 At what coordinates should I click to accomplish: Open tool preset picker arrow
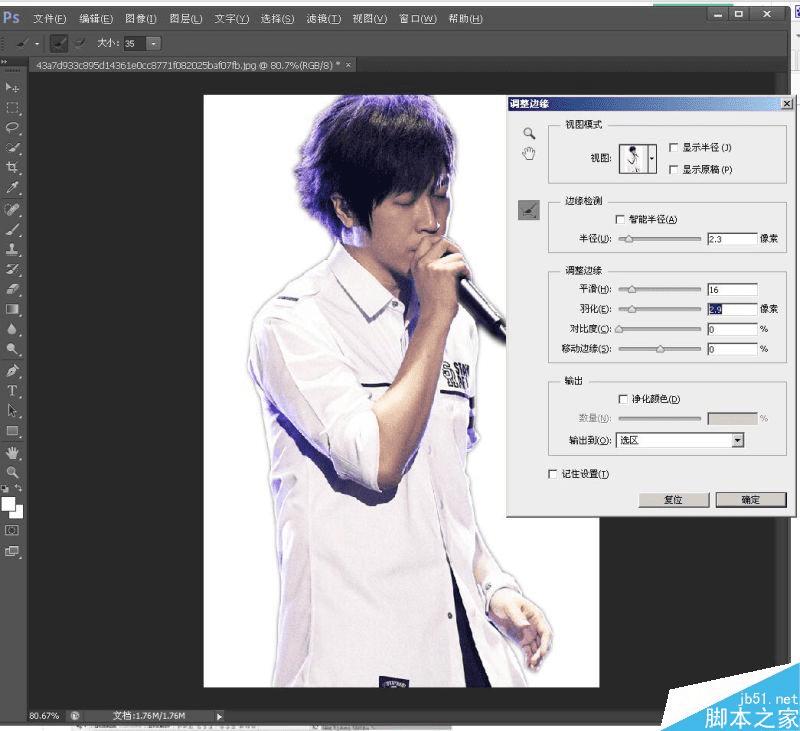pos(37,44)
